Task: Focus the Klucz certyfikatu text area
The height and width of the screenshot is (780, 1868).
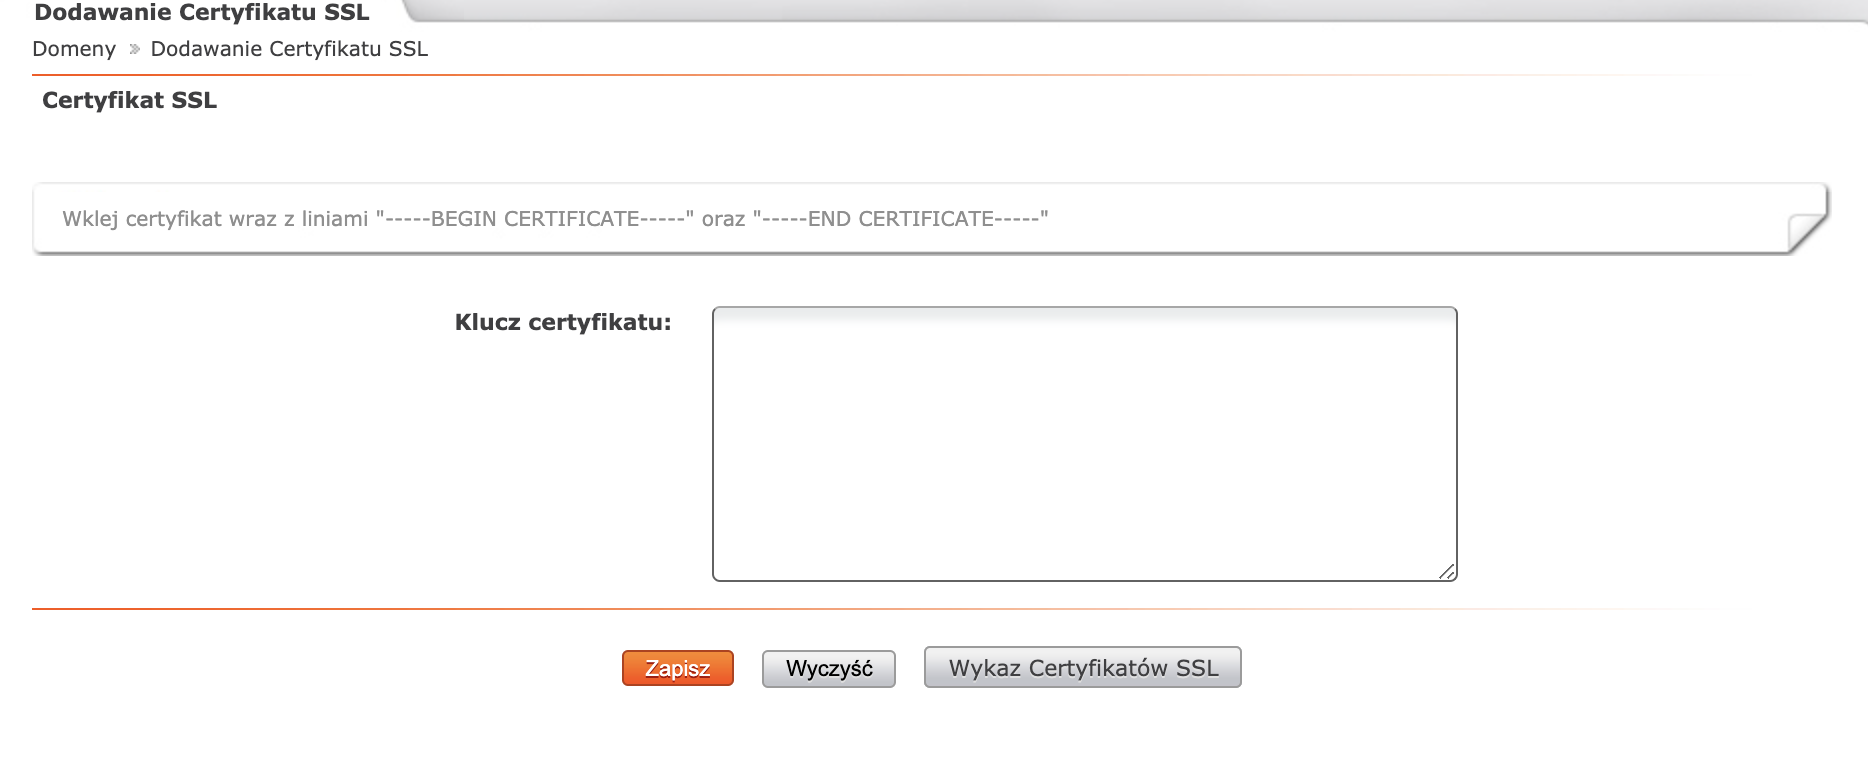Action: point(1085,444)
